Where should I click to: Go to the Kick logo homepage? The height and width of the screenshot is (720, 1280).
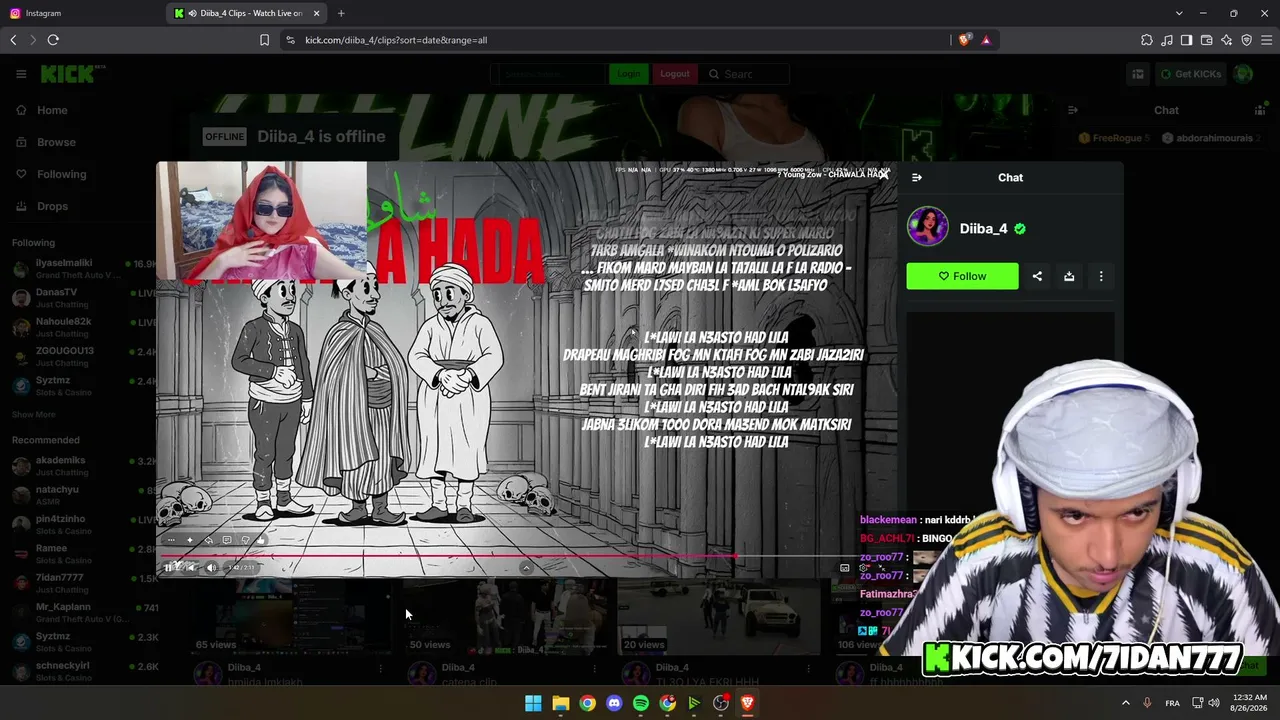73,74
